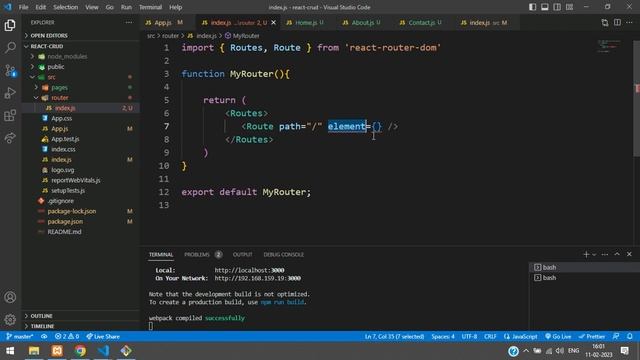
Task: Open the Search view in activity bar
Action: point(10,48)
